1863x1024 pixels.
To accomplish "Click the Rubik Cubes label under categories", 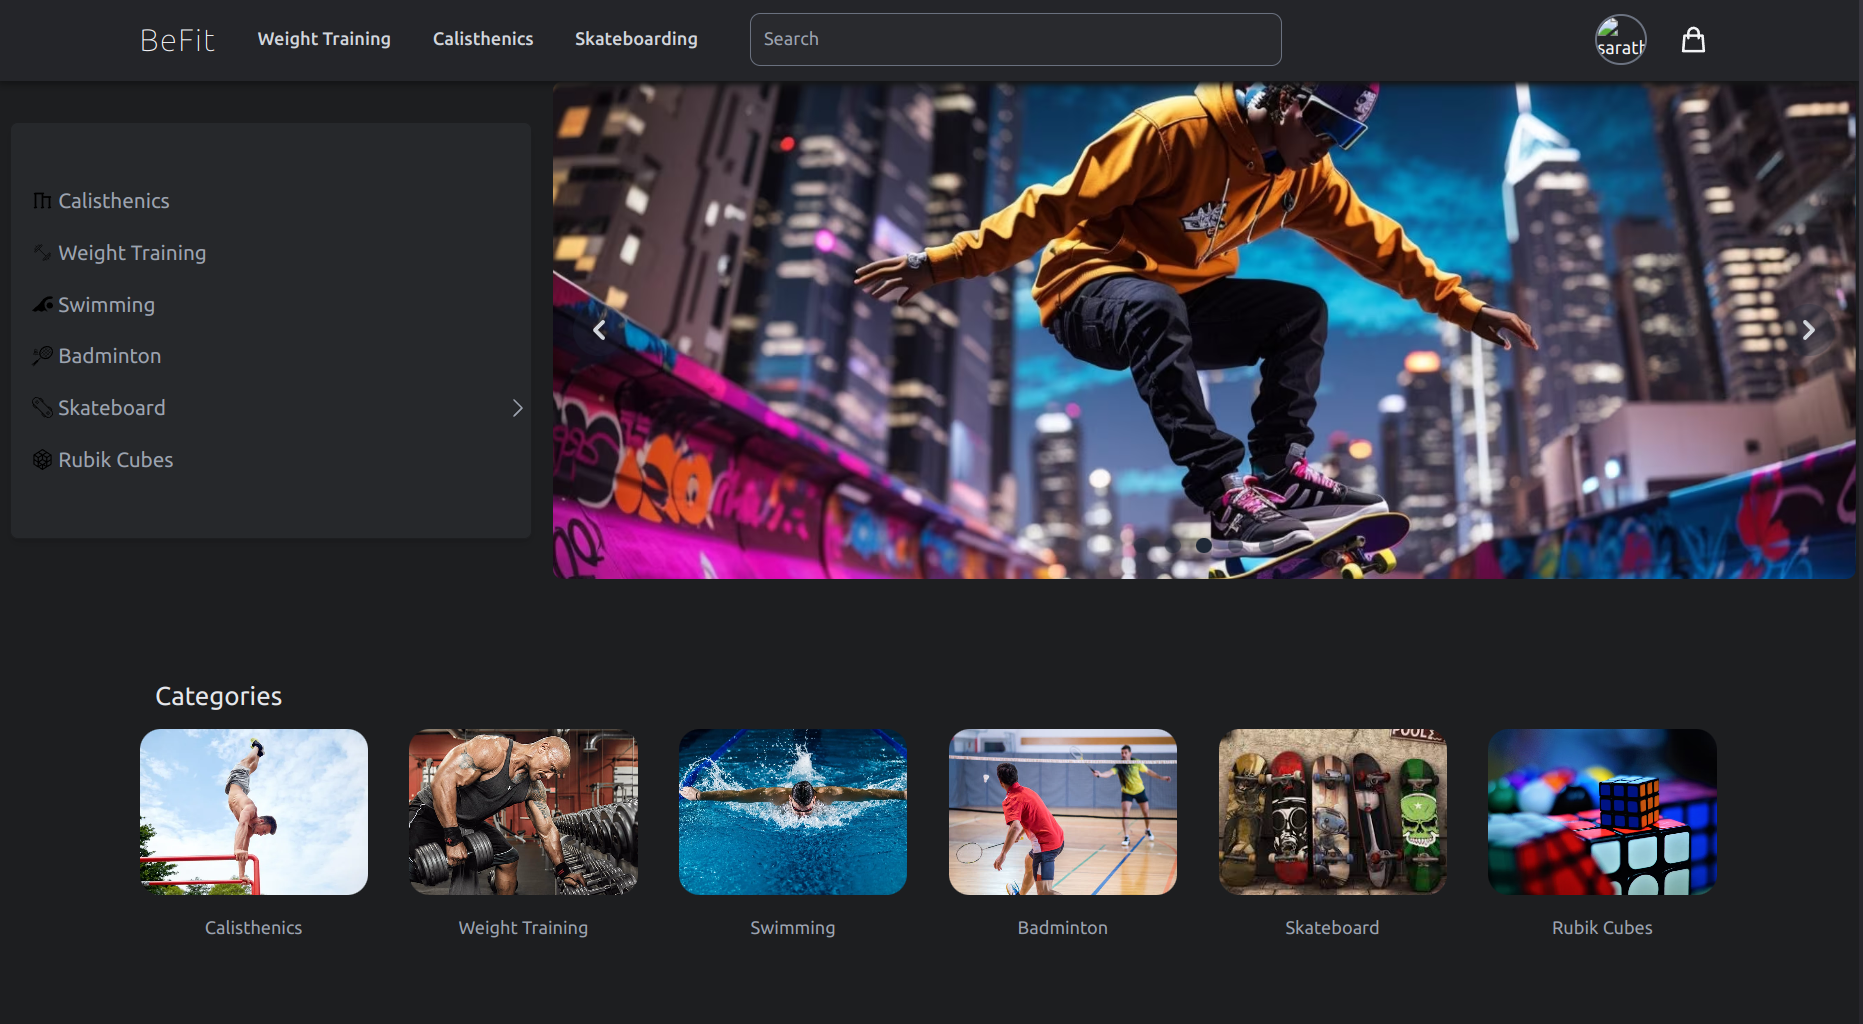I will click(x=1602, y=928).
